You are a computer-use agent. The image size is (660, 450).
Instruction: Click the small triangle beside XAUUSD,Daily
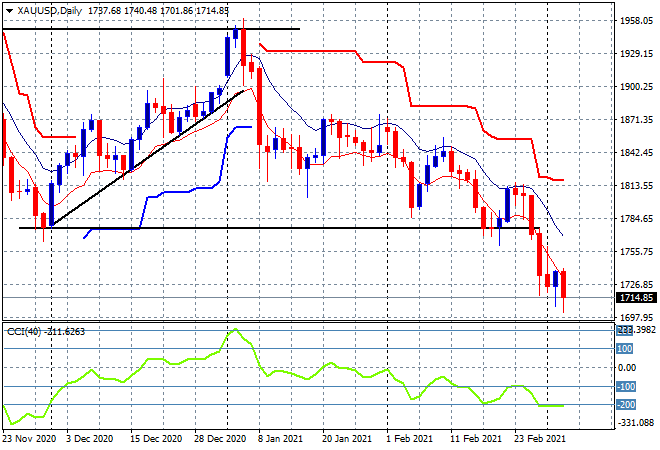9,11
